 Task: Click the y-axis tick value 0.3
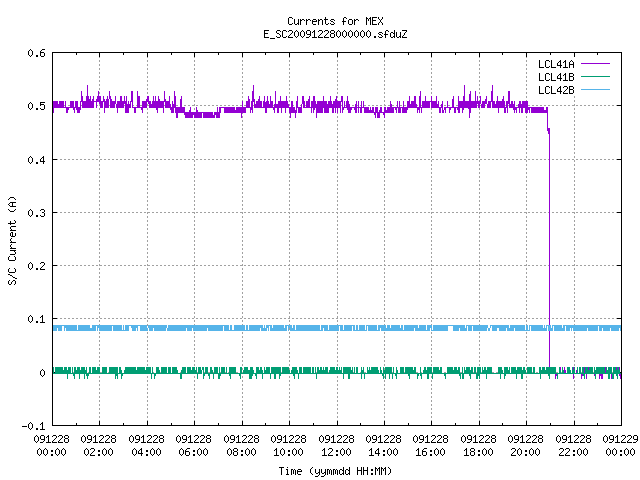point(37,213)
